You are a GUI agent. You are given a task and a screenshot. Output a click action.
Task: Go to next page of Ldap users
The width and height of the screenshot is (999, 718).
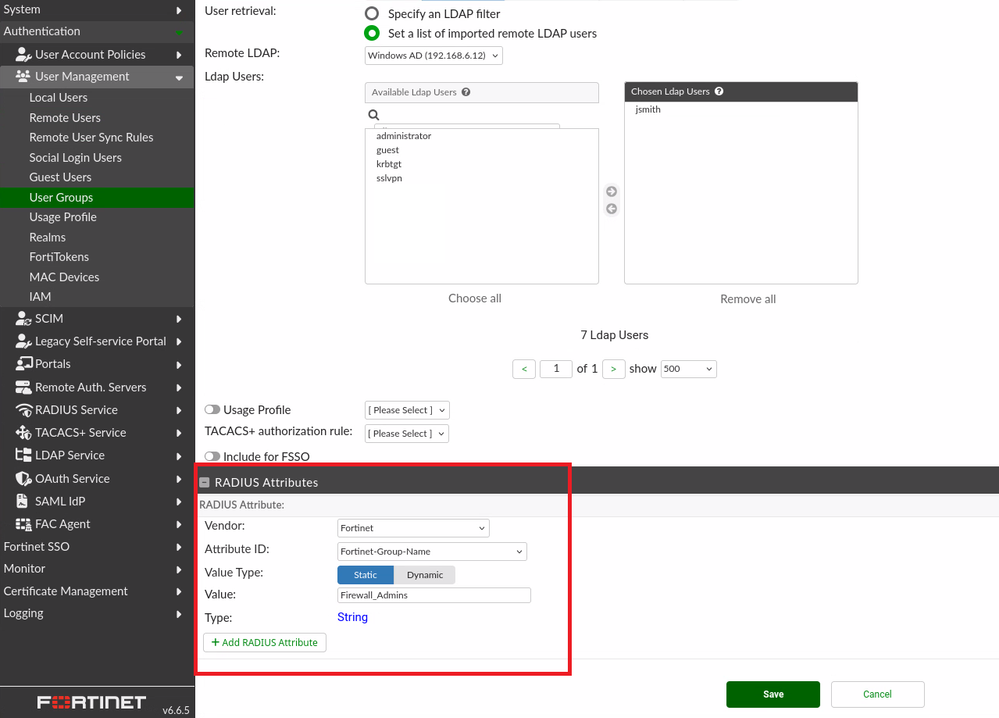614,369
